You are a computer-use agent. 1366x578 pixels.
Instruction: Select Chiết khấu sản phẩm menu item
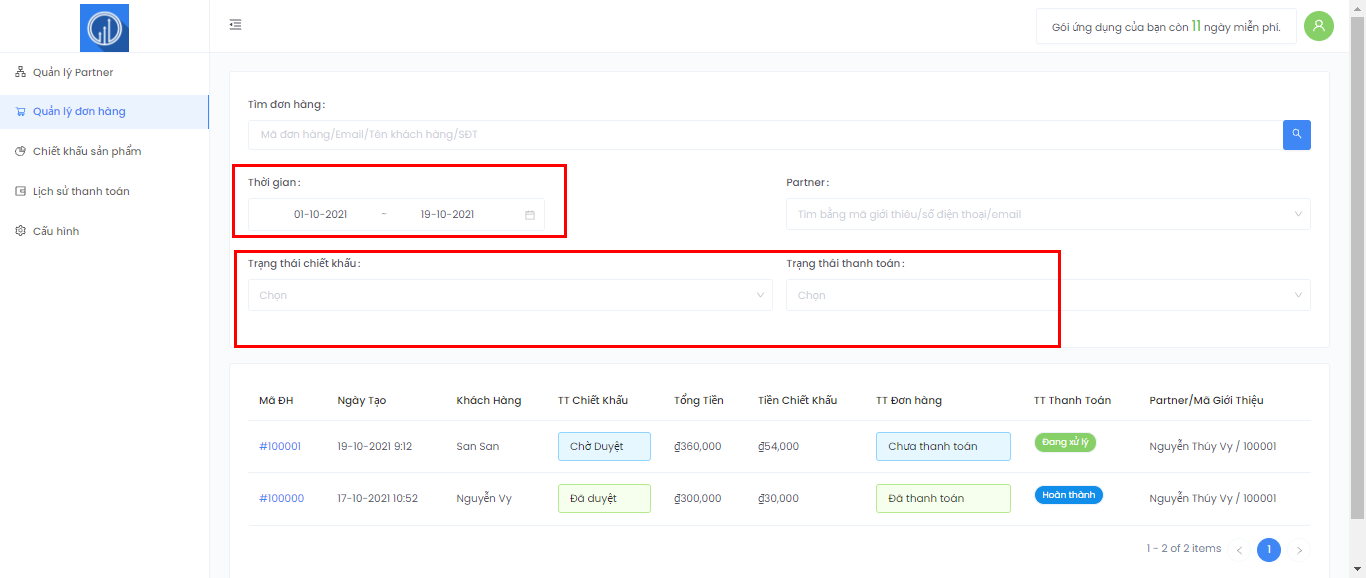coord(87,151)
